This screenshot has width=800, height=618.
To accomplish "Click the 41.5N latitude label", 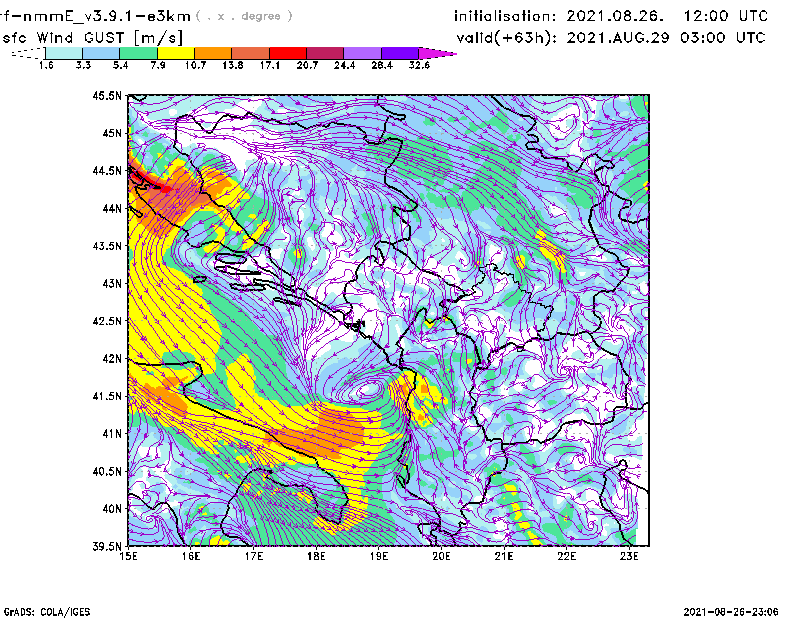I will click(x=108, y=396).
